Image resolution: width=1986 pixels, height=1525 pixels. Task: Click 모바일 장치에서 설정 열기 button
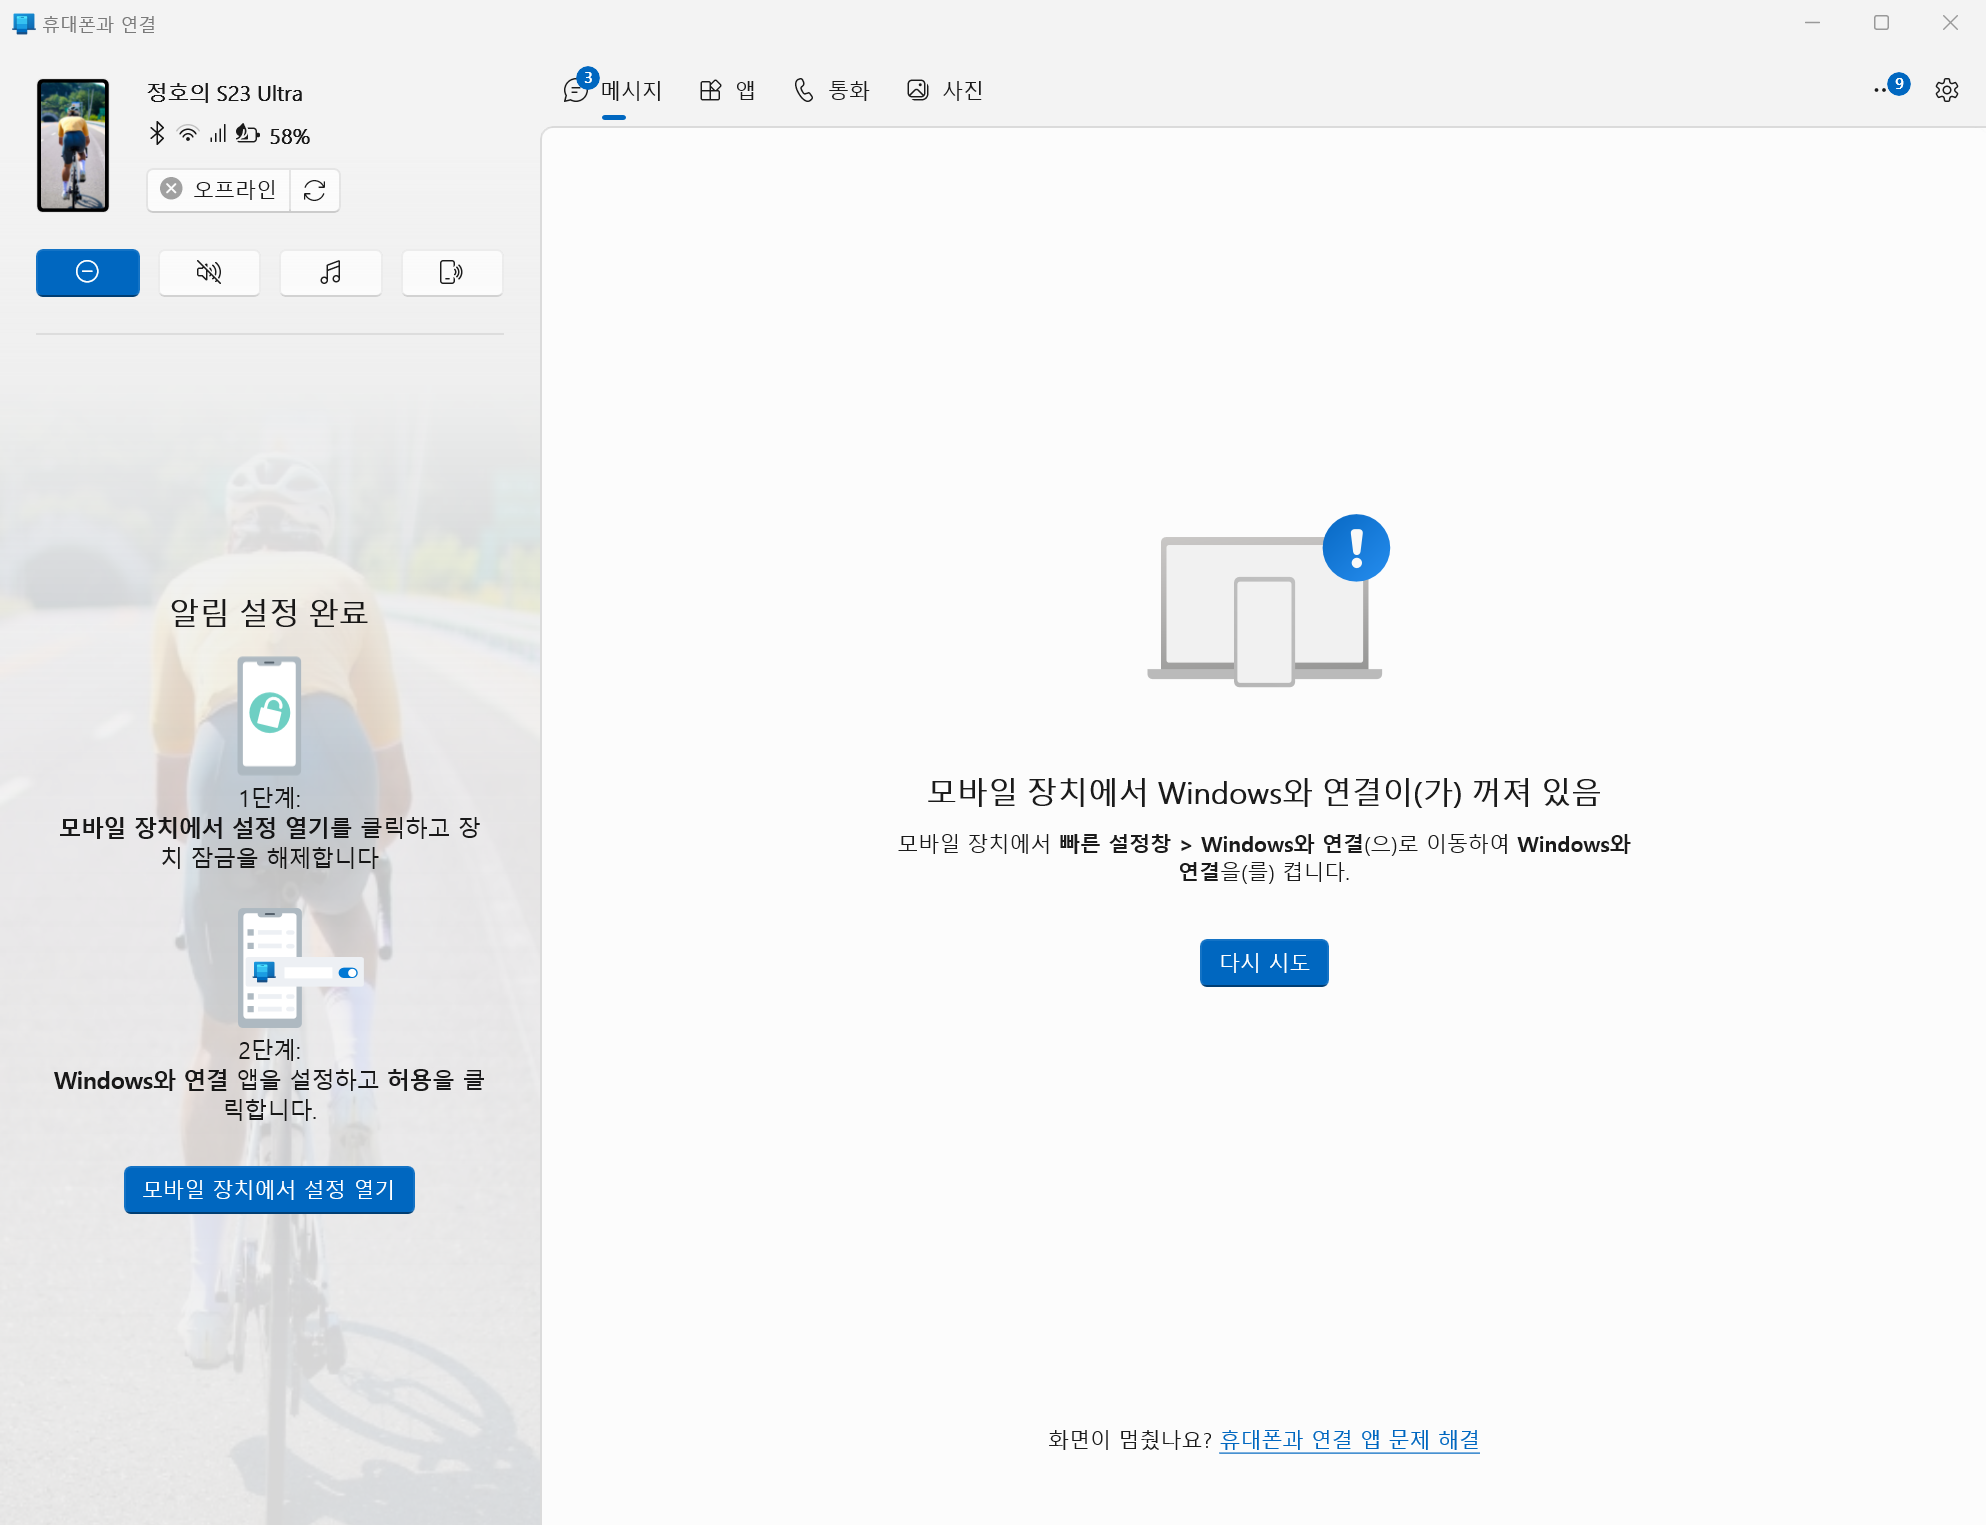click(x=269, y=1190)
